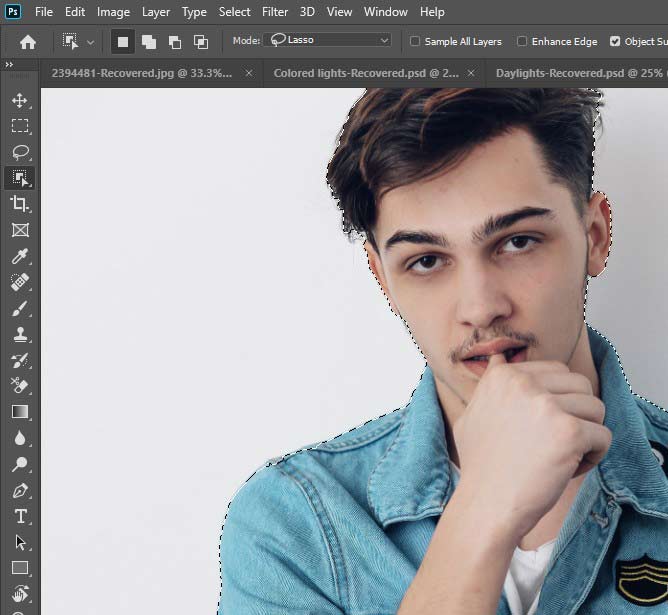Select the Crop tool
Viewport: 668px width, 615px height.
[x=20, y=204]
